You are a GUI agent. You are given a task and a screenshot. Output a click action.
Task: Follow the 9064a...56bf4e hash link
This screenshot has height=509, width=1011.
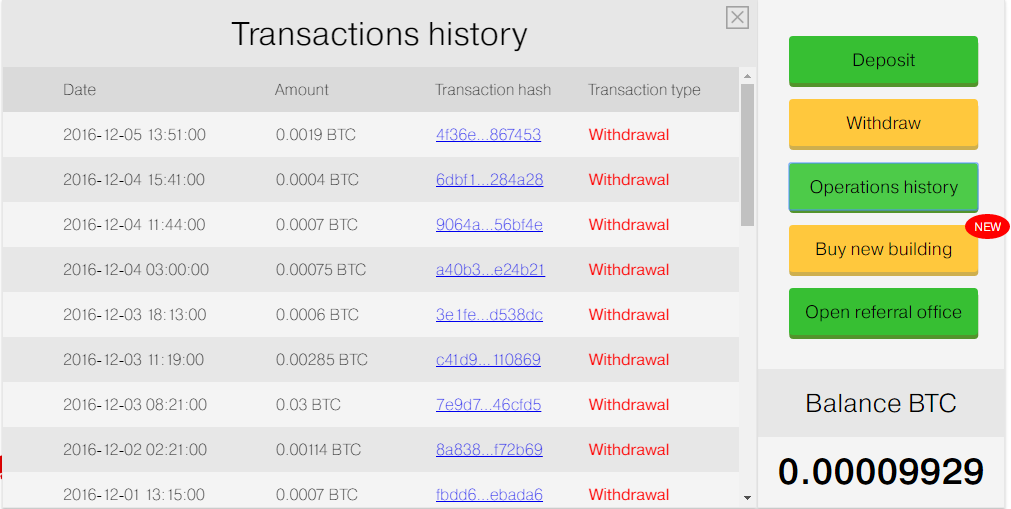pos(489,225)
